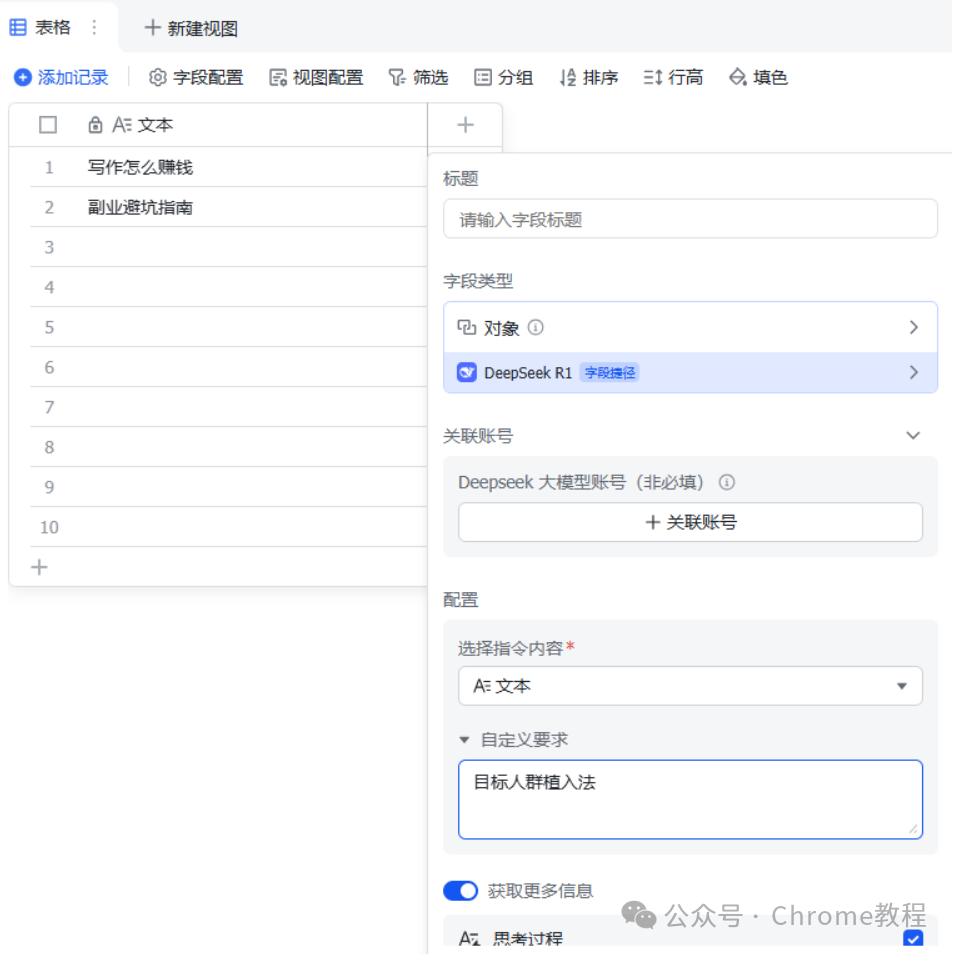Open 视图配置 view settings
Screen dimensions: 957x954
click(x=316, y=78)
